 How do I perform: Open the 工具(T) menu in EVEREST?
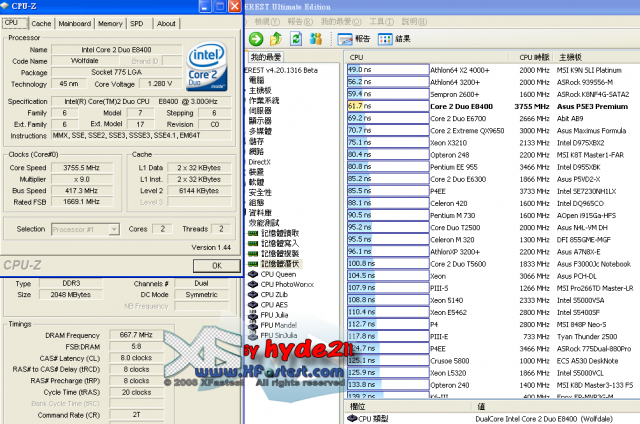[382, 21]
